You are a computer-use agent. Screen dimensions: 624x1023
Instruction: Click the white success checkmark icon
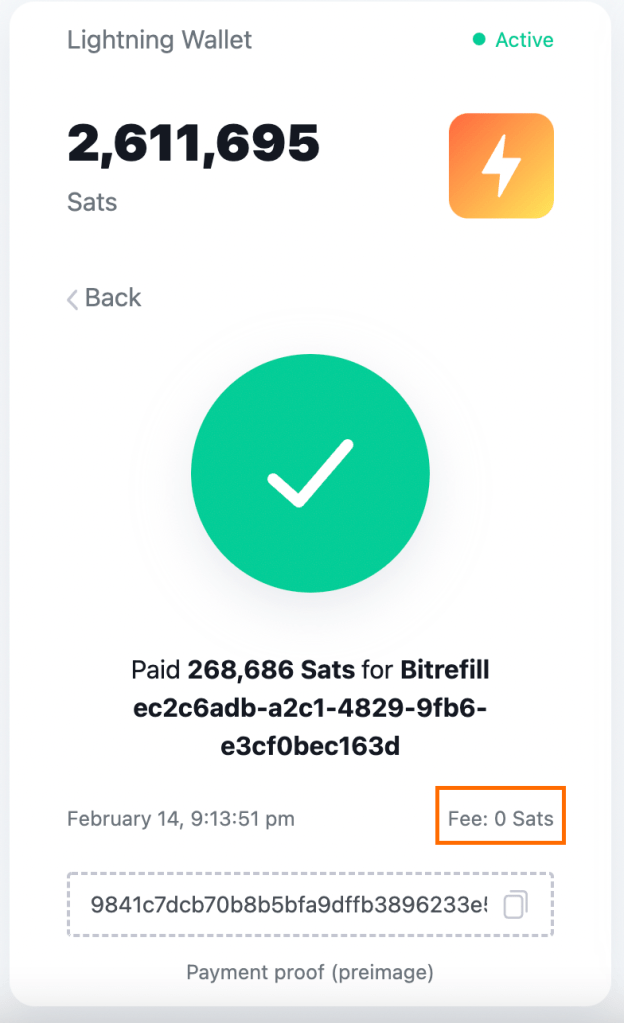coord(310,473)
